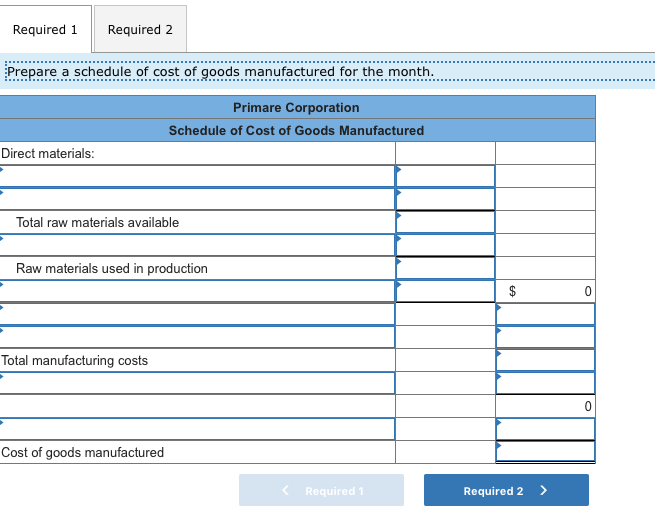Open label dropdown directly below Total manufacturing costs
655x524 pixels.
[x=197, y=383]
